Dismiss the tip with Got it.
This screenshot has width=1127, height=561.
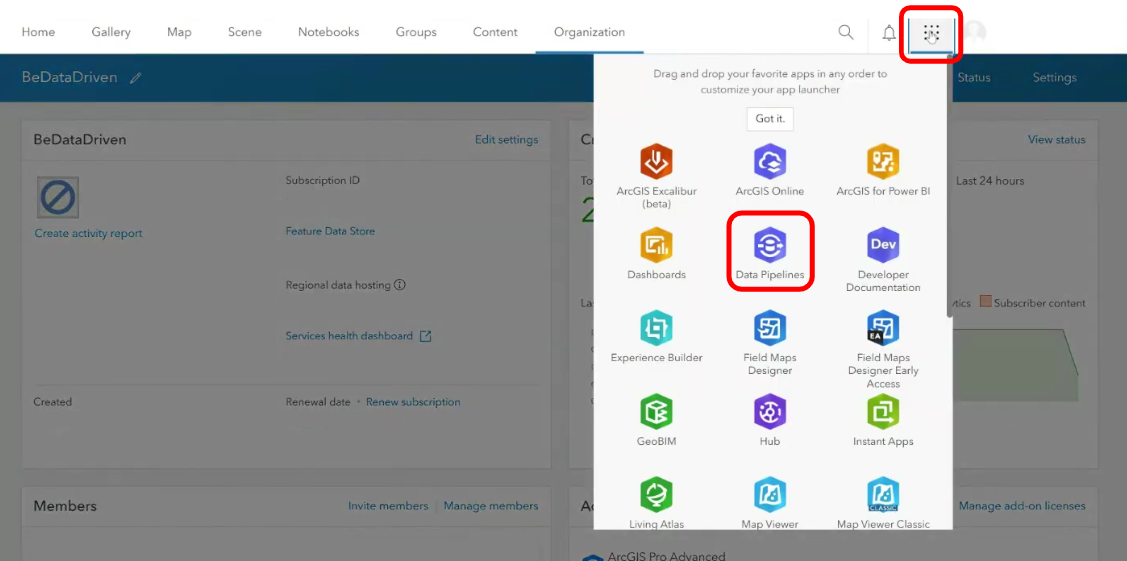click(x=770, y=119)
